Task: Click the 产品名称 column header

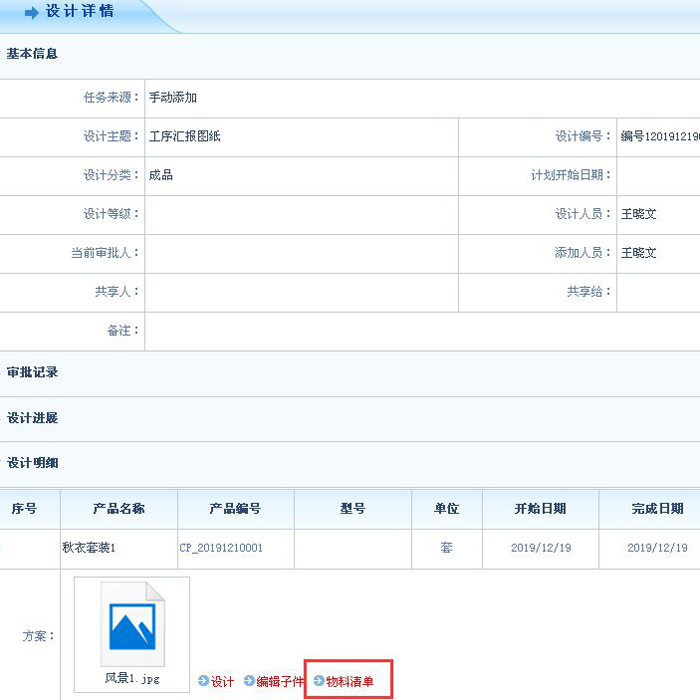Action: click(118, 509)
